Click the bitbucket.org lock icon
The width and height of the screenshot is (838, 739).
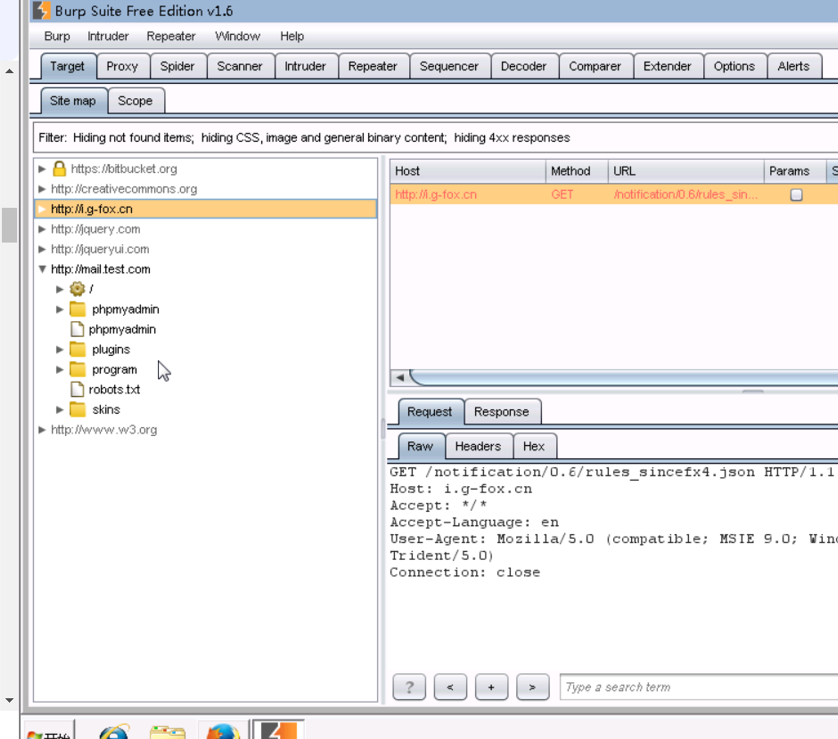(x=59, y=169)
